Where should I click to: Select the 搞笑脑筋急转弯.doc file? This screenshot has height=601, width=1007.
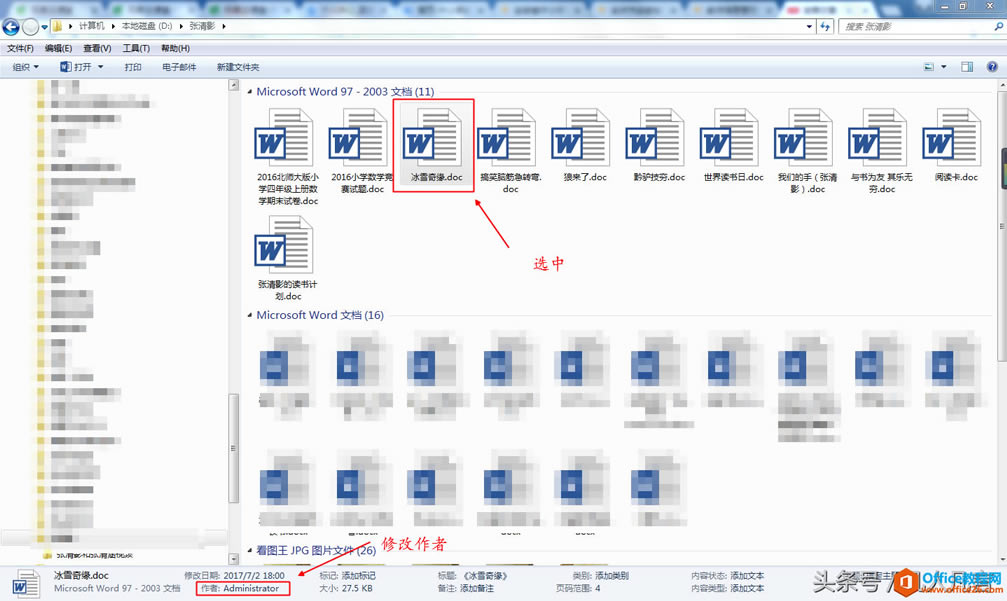(511, 151)
